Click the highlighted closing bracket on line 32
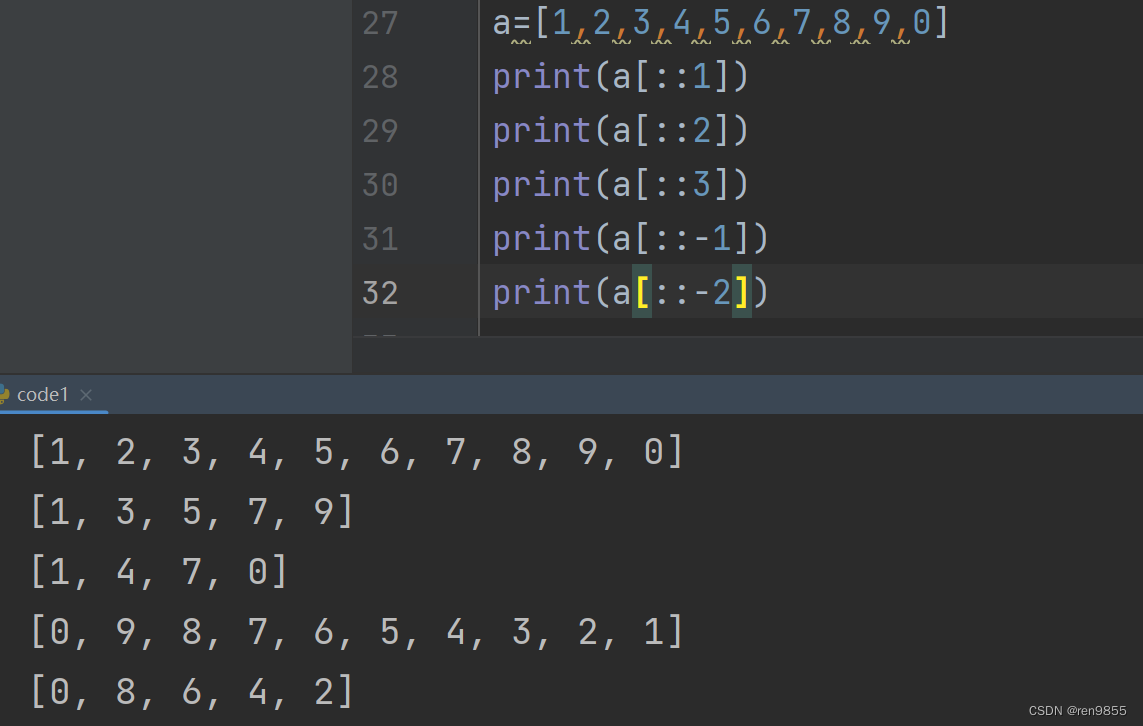Screen dimensions: 1143x726 [741, 292]
